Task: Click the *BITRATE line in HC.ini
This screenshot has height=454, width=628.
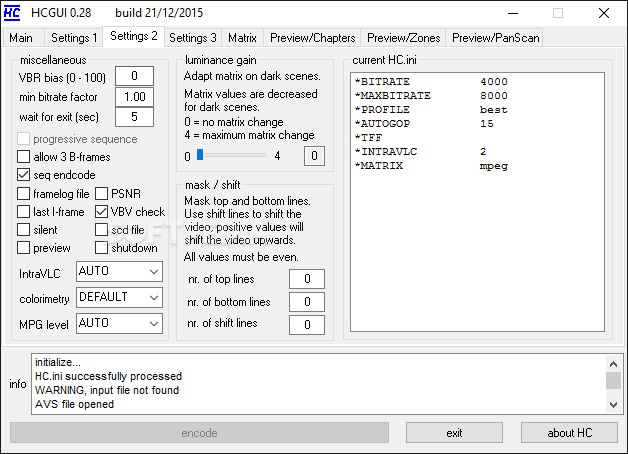Action: [431, 82]
